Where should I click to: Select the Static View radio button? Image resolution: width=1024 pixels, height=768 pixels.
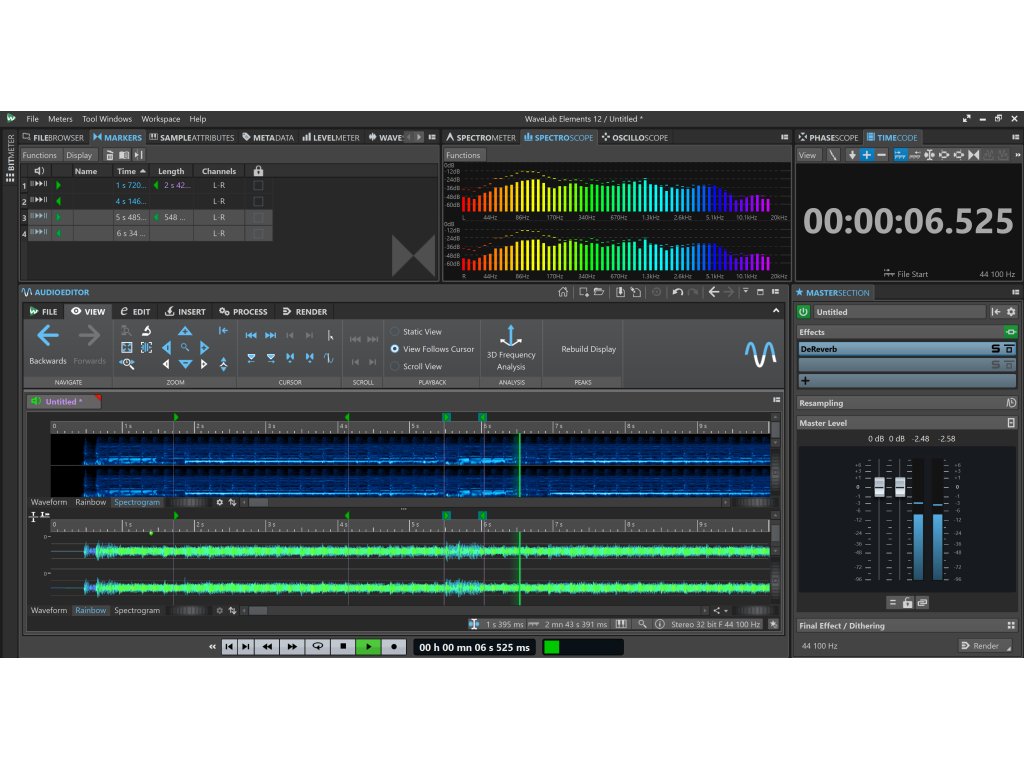(395, 332)
